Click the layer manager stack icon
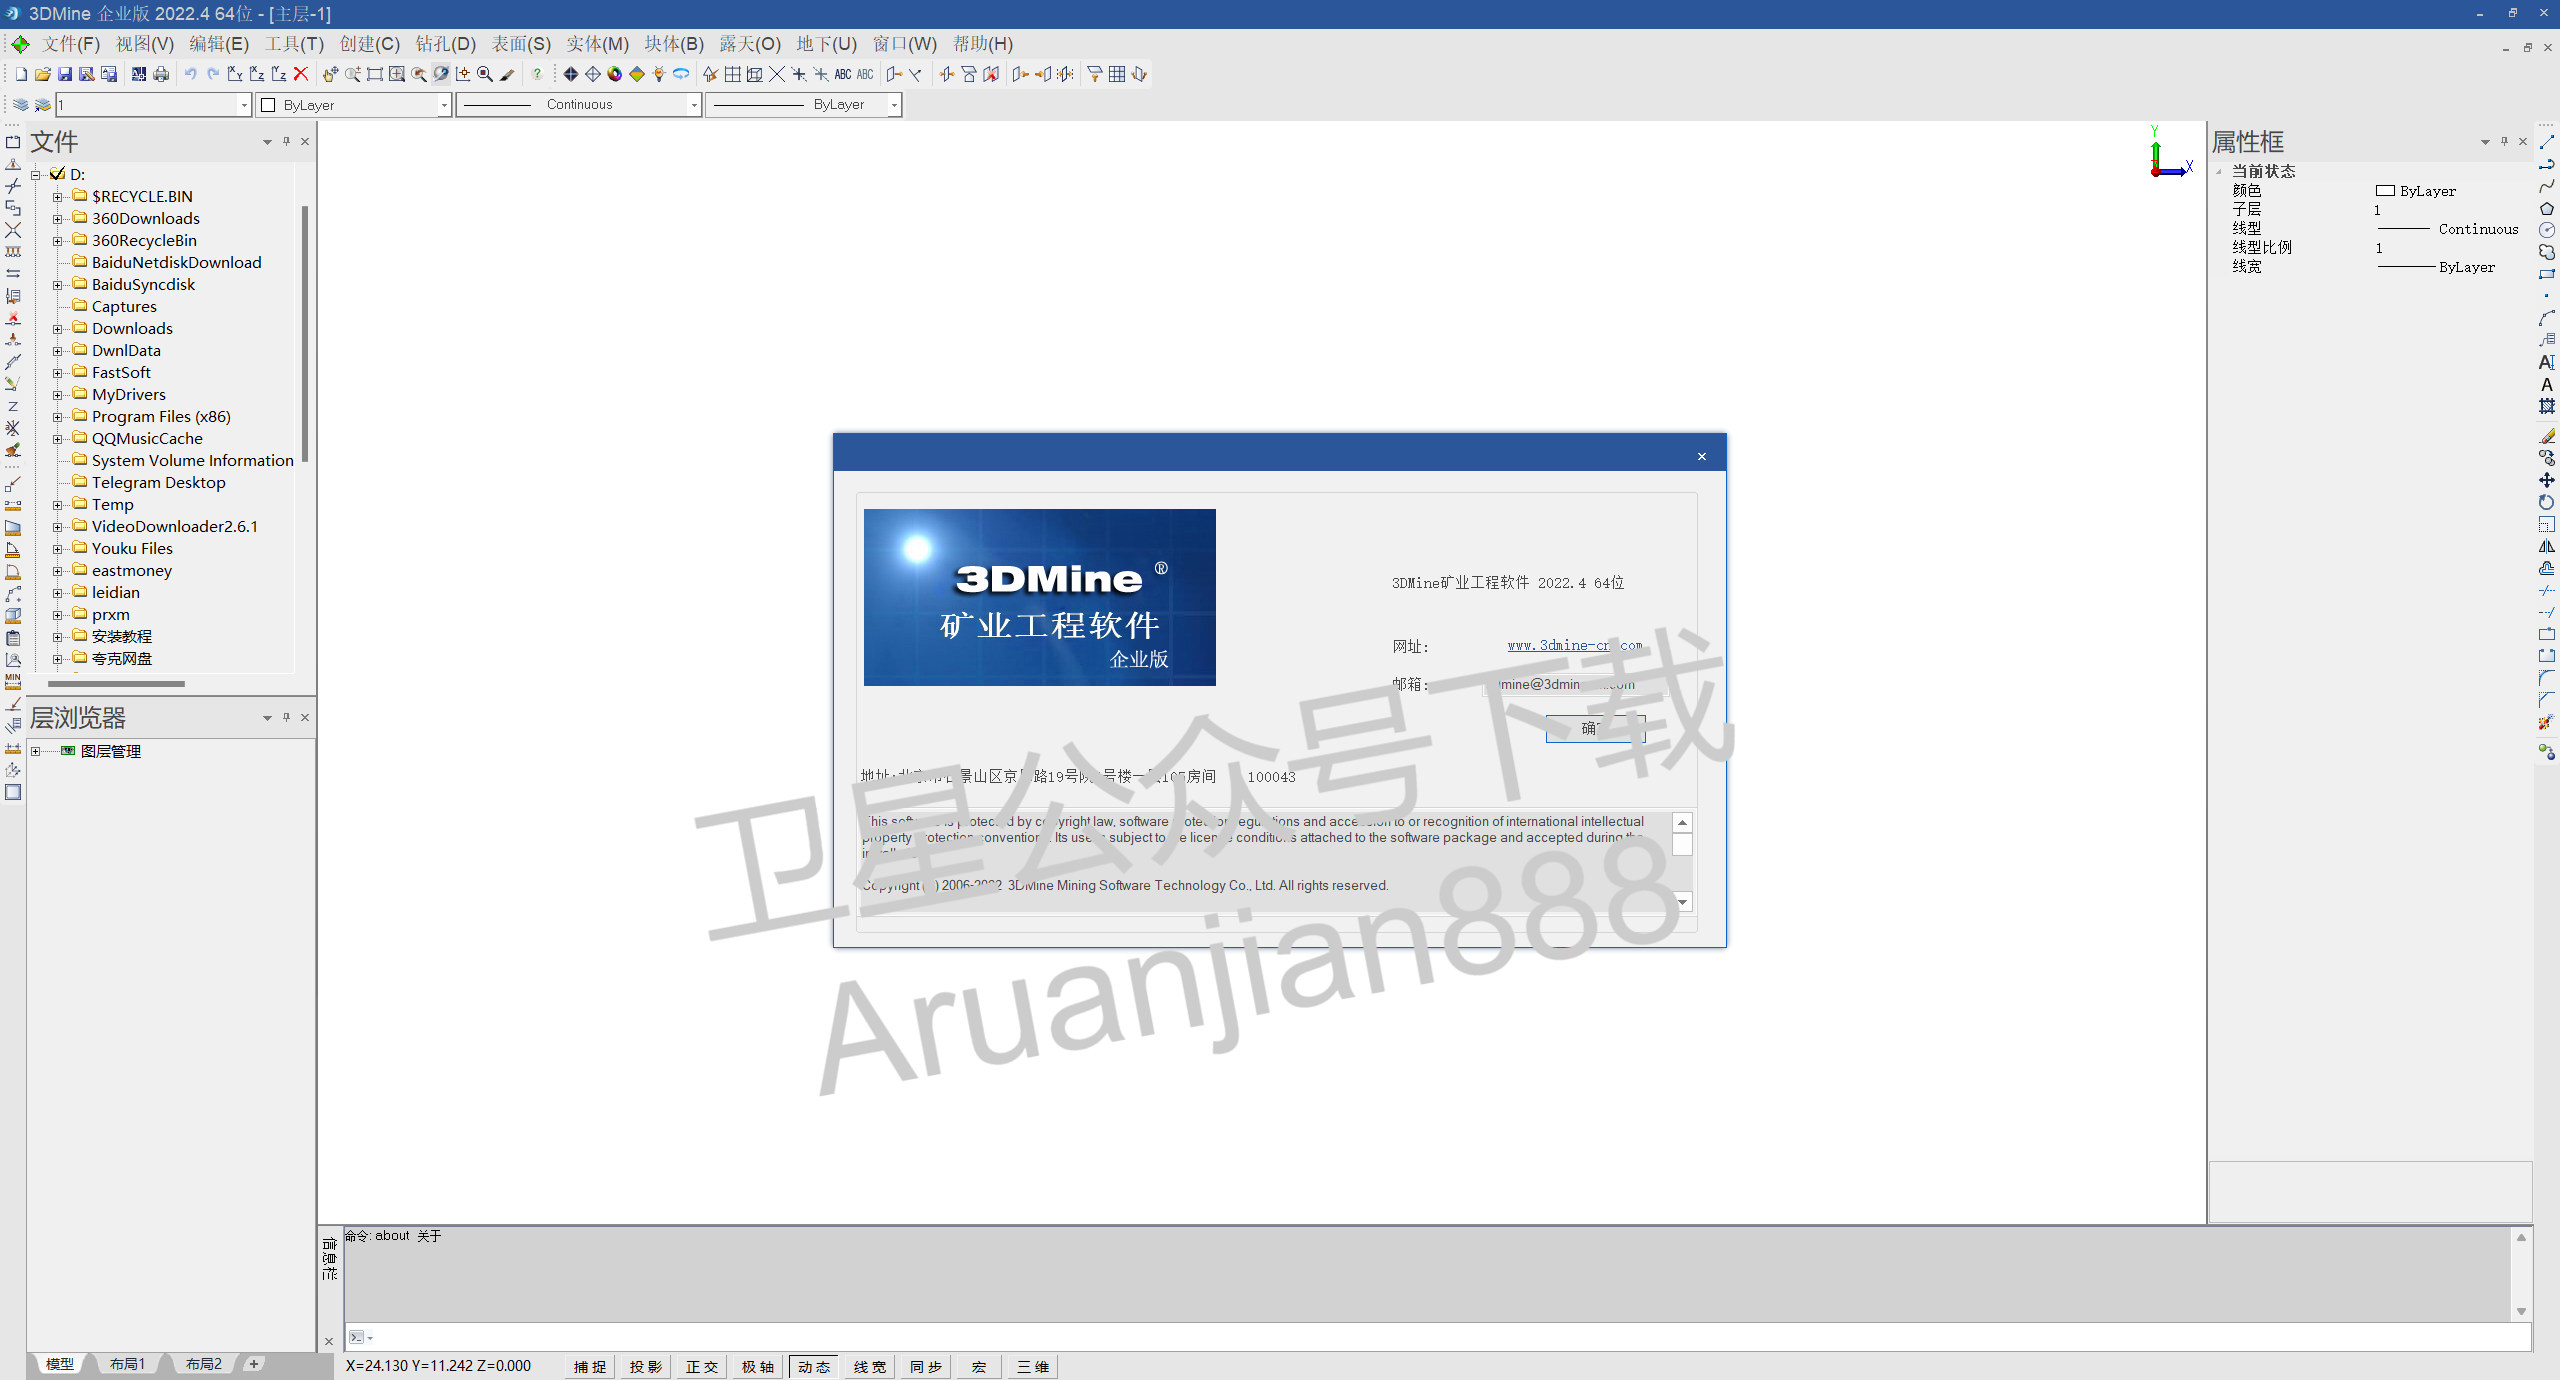2560x1380 pixels. (x=21, y=104)
